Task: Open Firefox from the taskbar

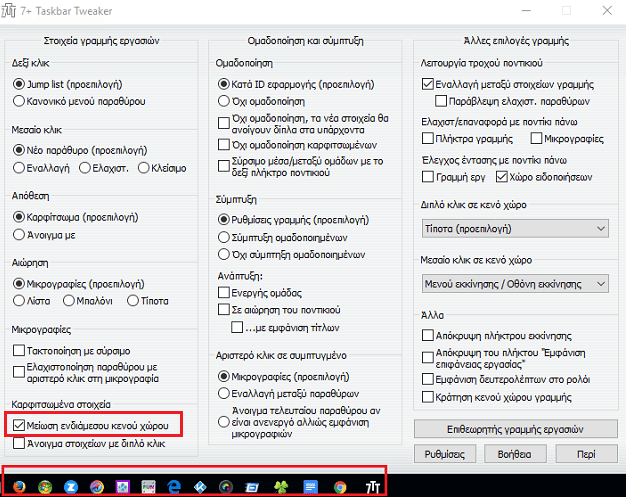Action: pyautogui.click(x=19, y=487)
